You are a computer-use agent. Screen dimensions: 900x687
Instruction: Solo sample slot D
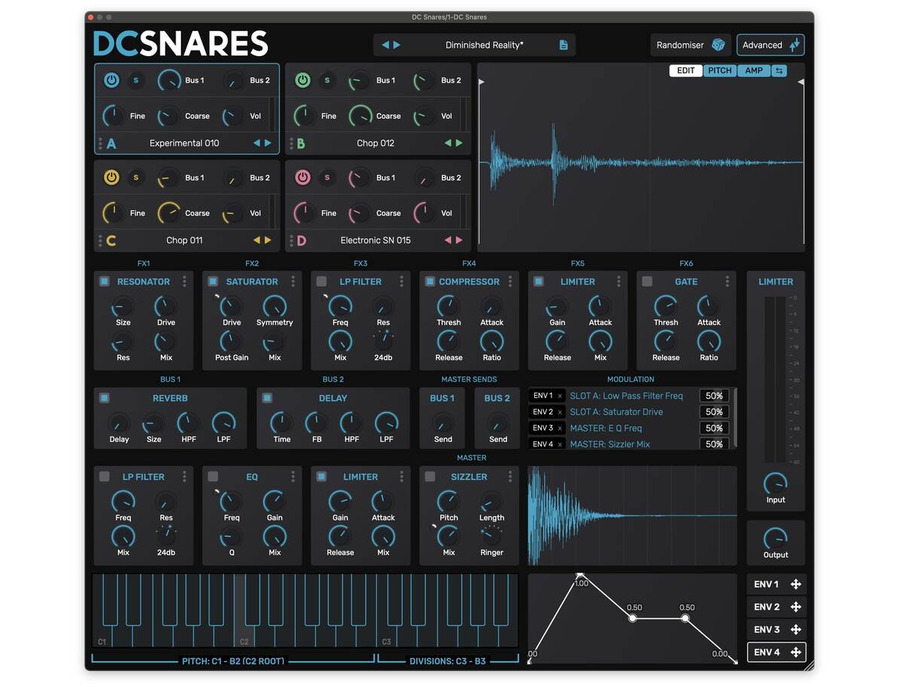click(x=327, y=178)
